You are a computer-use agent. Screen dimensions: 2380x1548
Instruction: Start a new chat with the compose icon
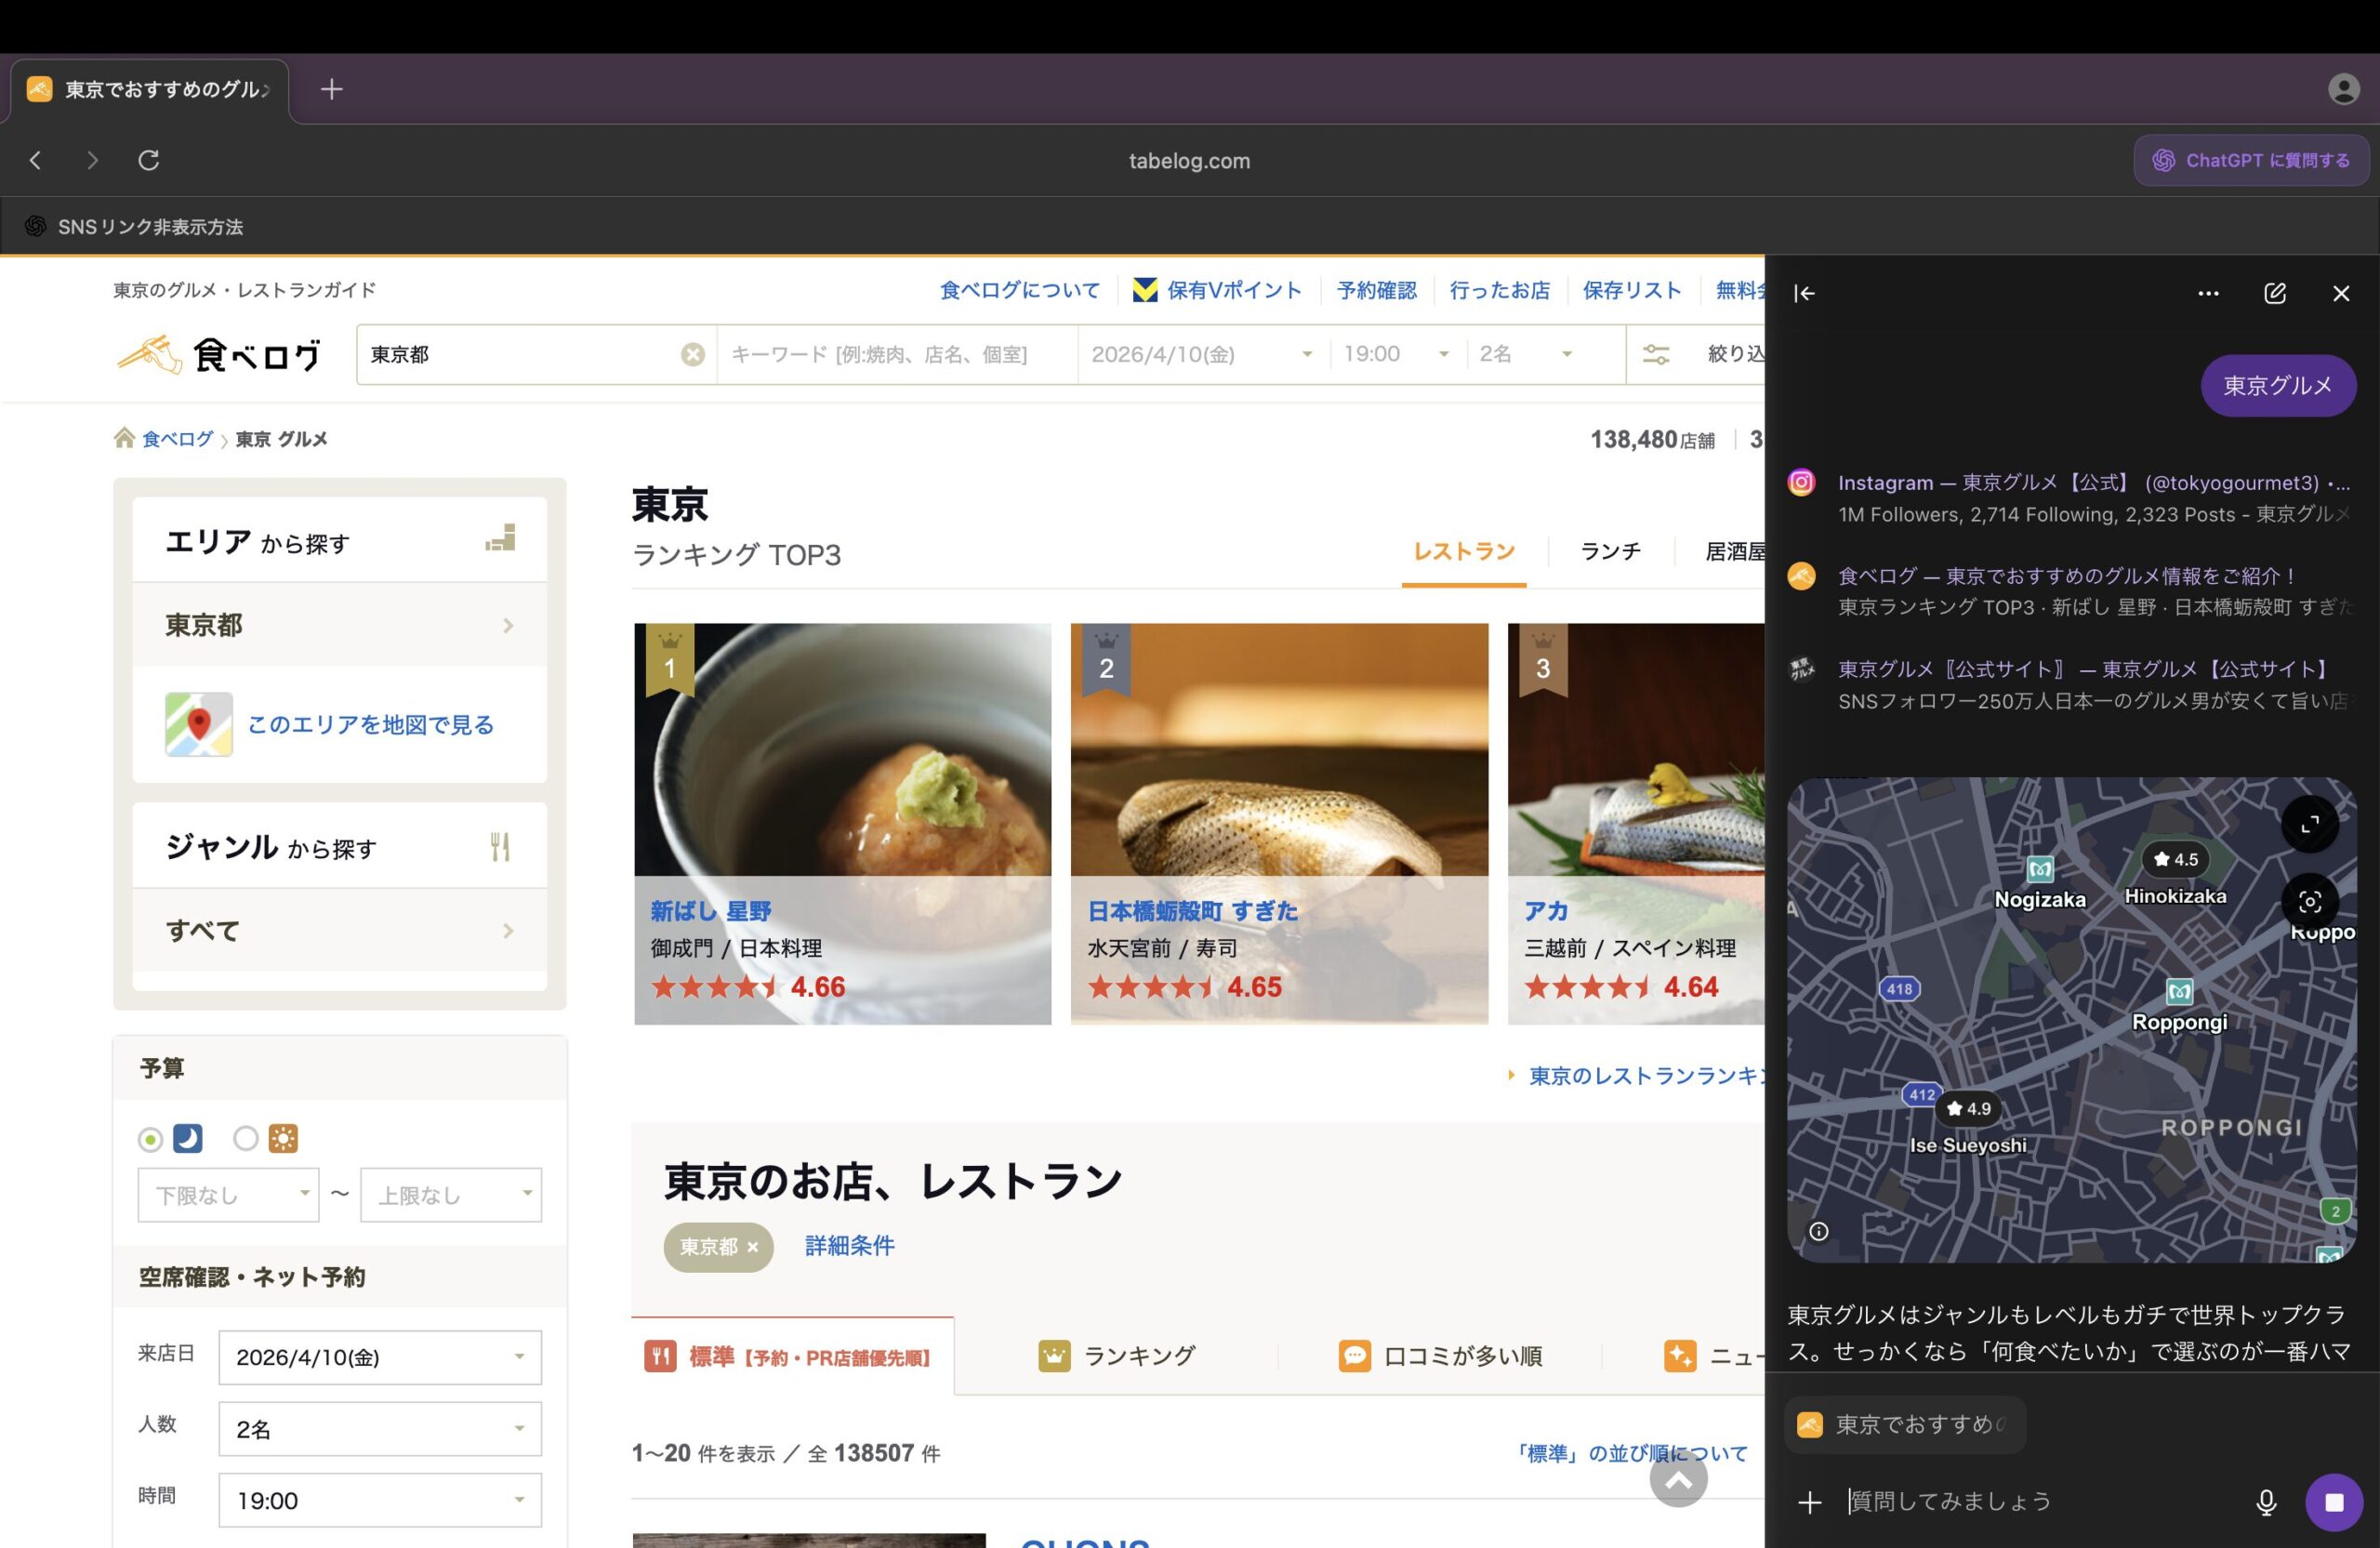[2275, 293]
